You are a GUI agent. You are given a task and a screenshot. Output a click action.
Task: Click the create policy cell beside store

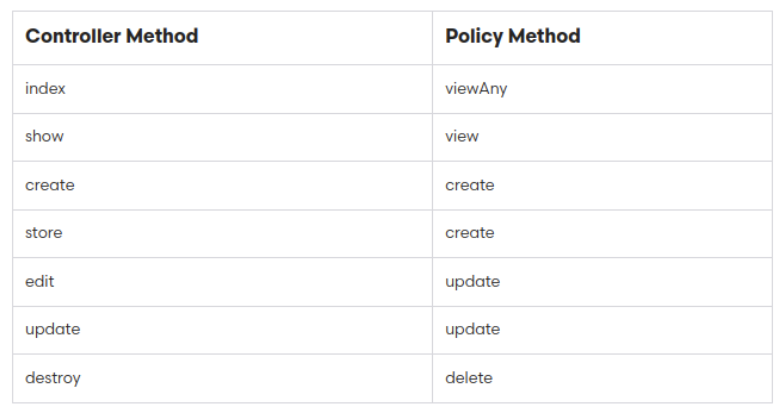[602, 234]
